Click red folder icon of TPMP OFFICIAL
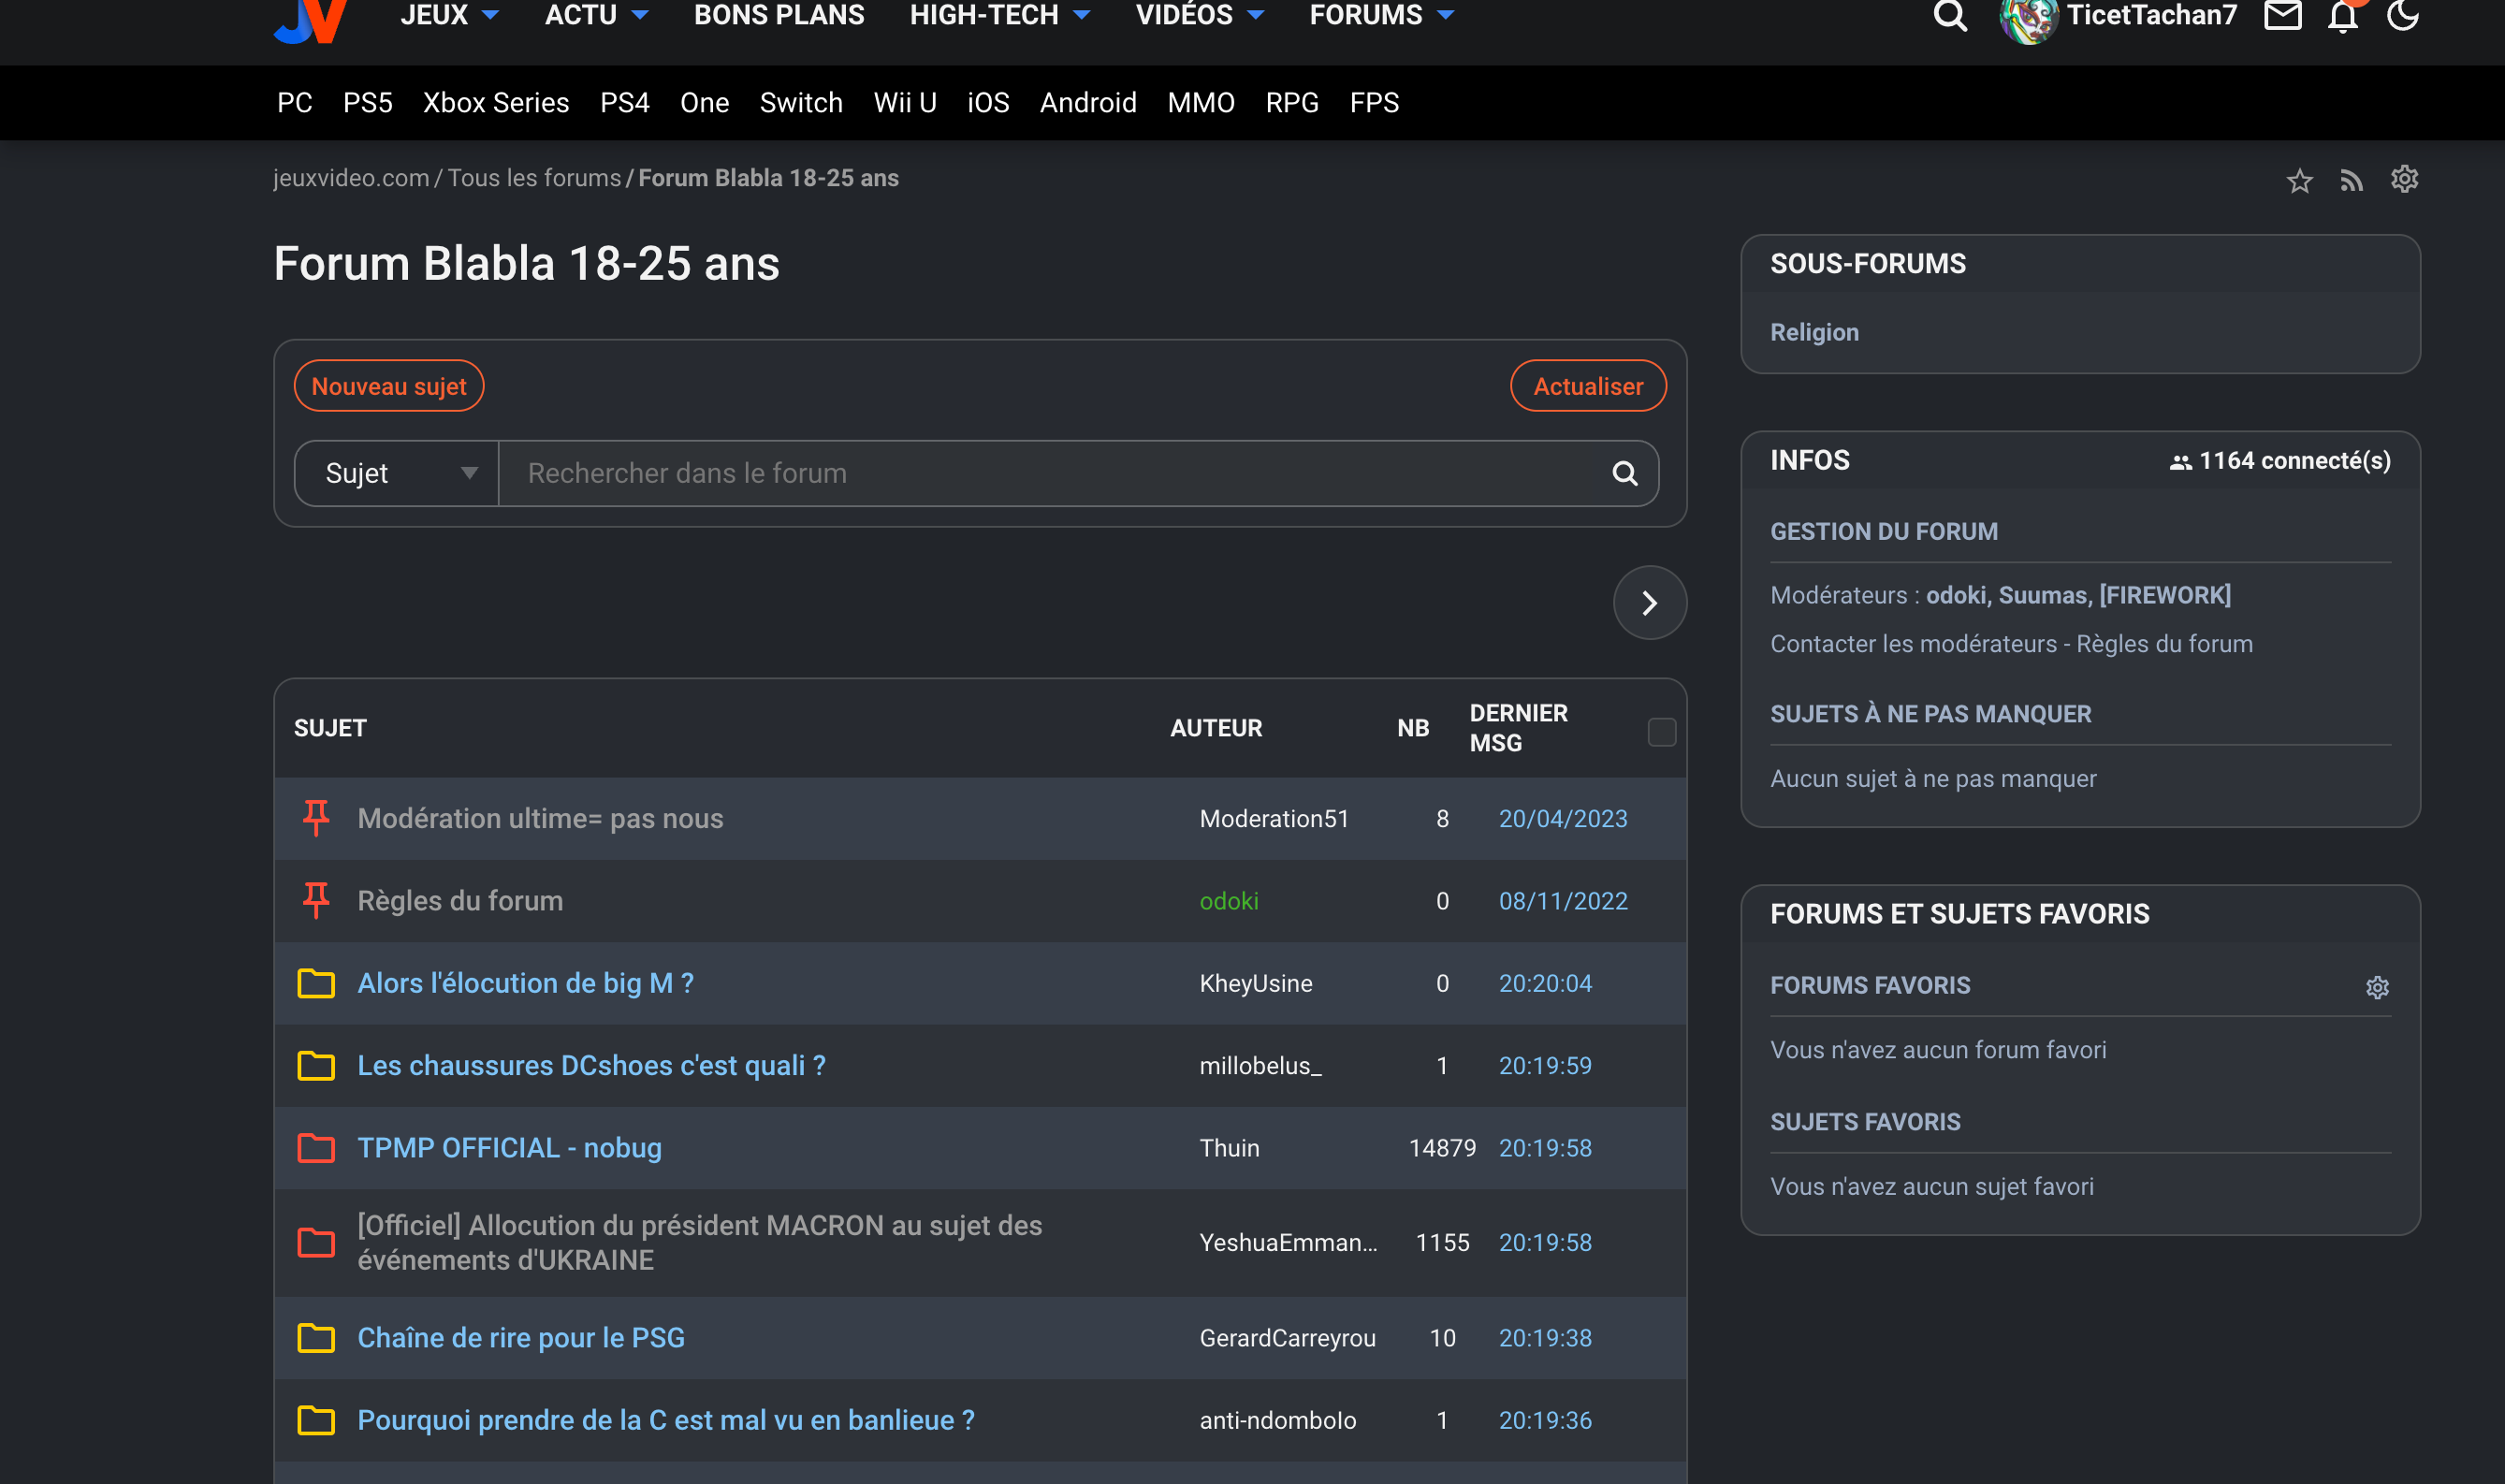This screenshot has width=2505, height=1484. (316, 1147)
